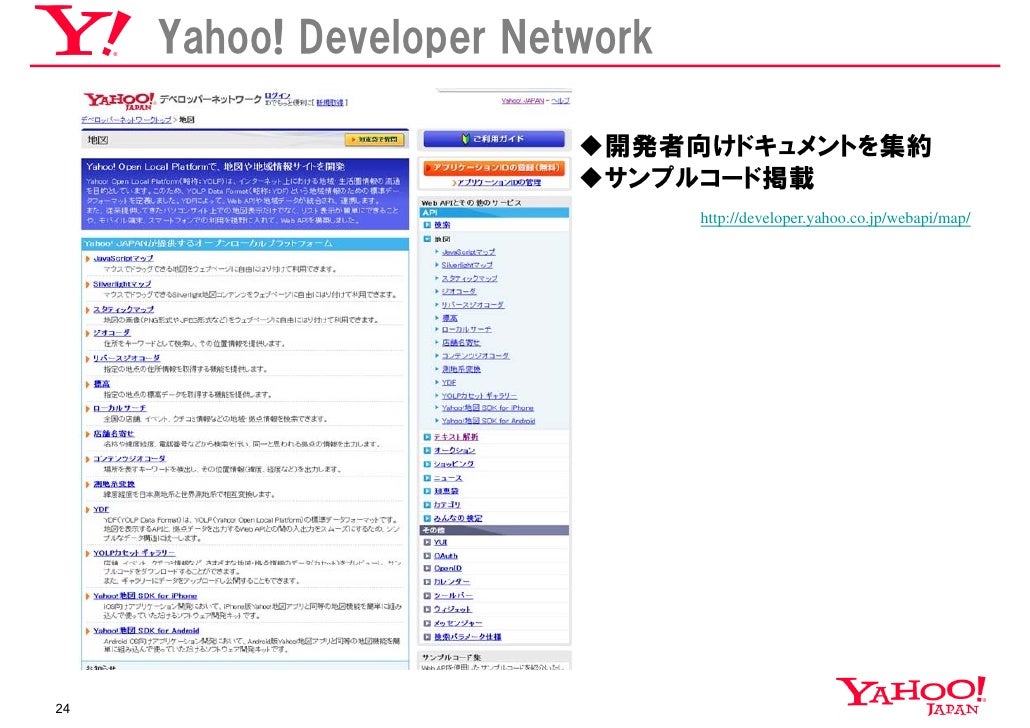Image resolution: width=1030 pixels, height=728 pixels.
Task: Open ジオコーダ in the sidebar tree
Action: pyautogui.click(x=459, y=291)
